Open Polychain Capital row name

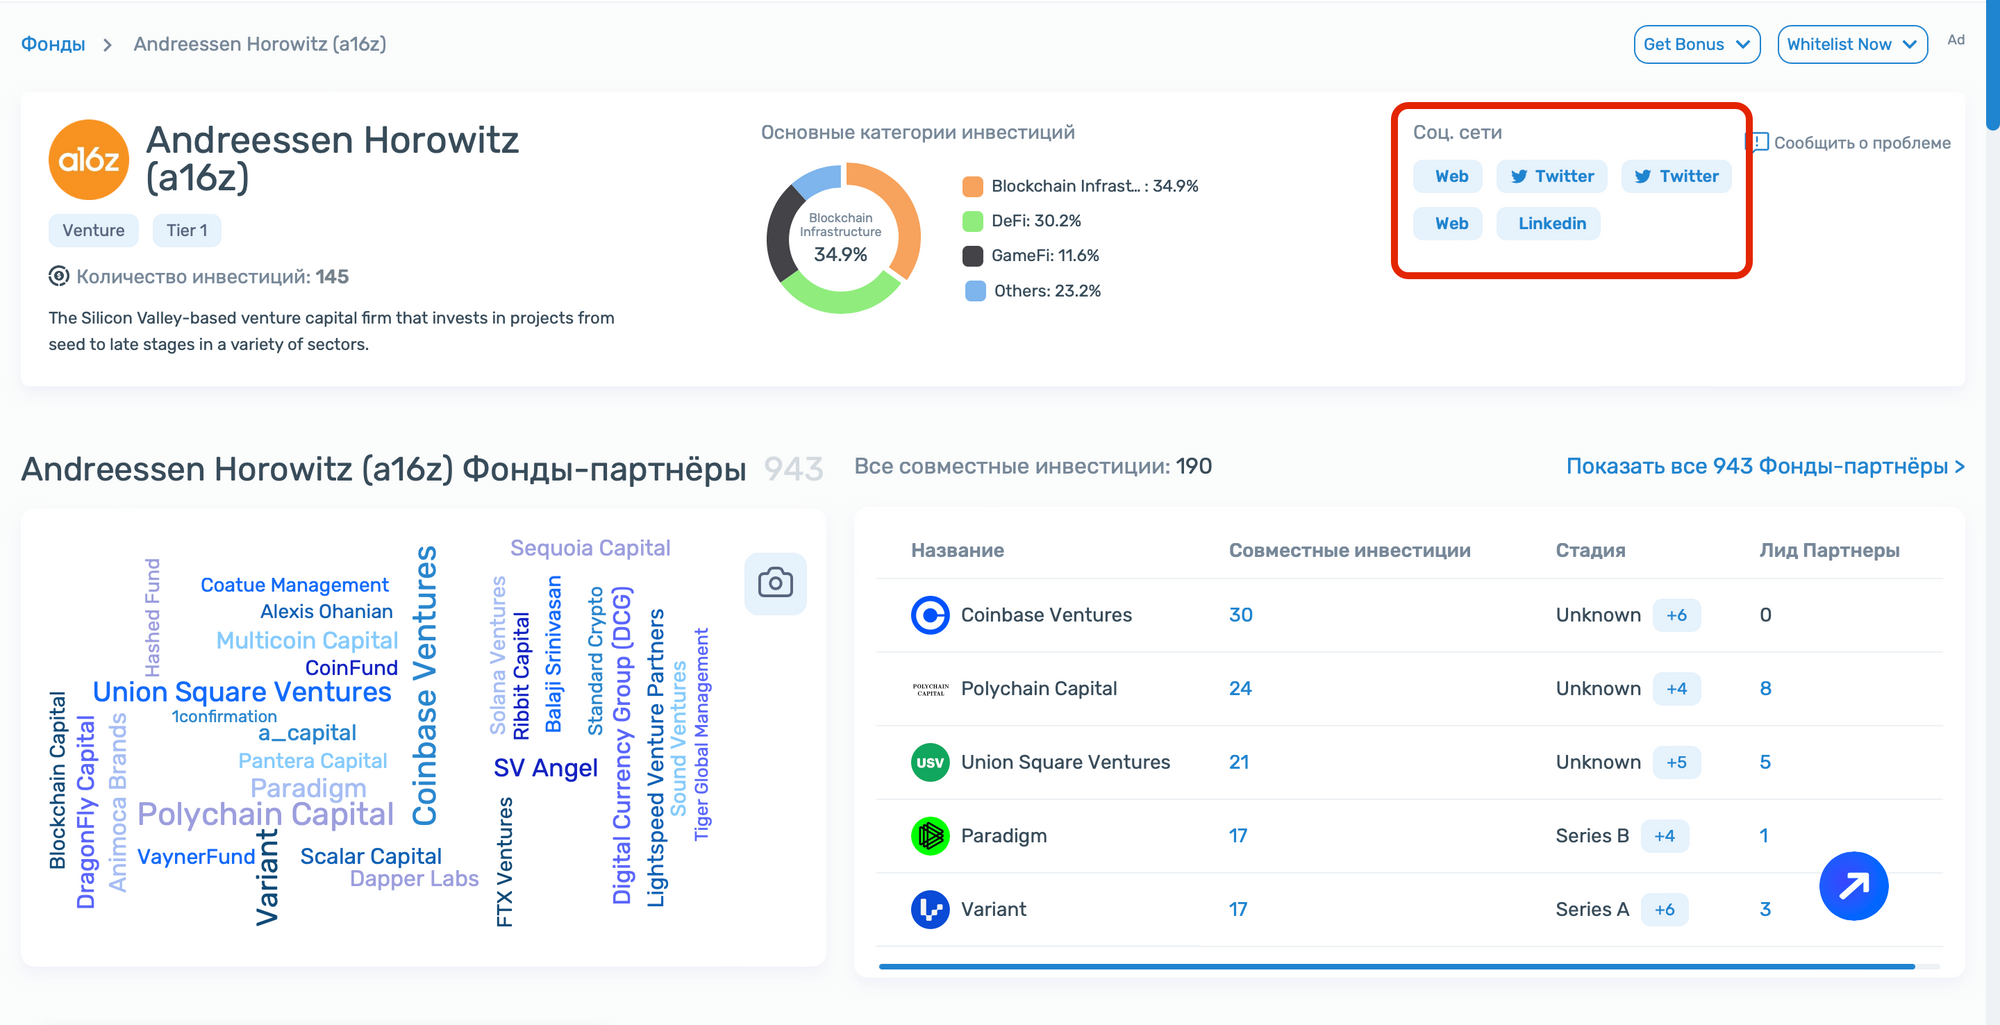[1039, 689]
